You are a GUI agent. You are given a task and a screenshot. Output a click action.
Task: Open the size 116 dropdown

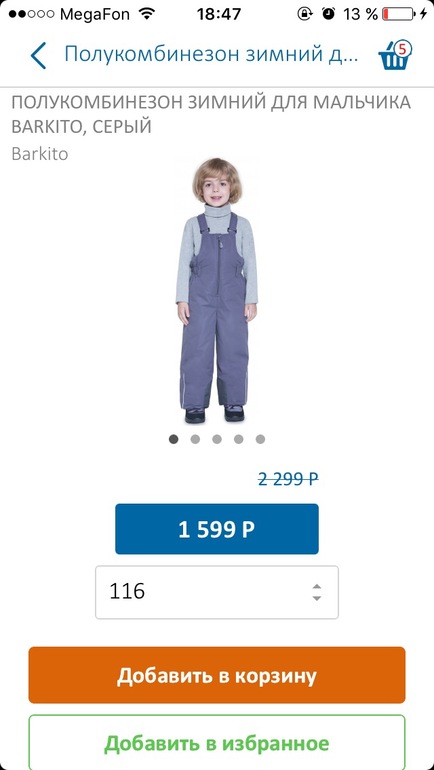[x=217, y=592]
